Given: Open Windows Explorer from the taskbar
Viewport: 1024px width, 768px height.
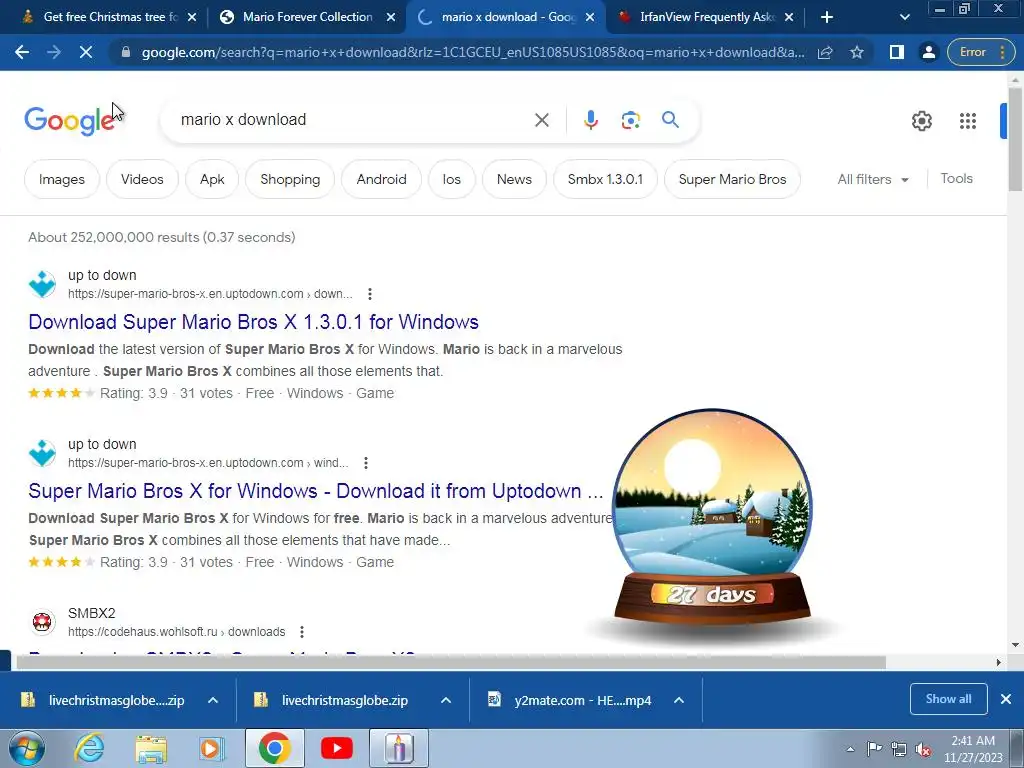Looking at the screenshot, I should pyautogui.click(x=151, y=748).
